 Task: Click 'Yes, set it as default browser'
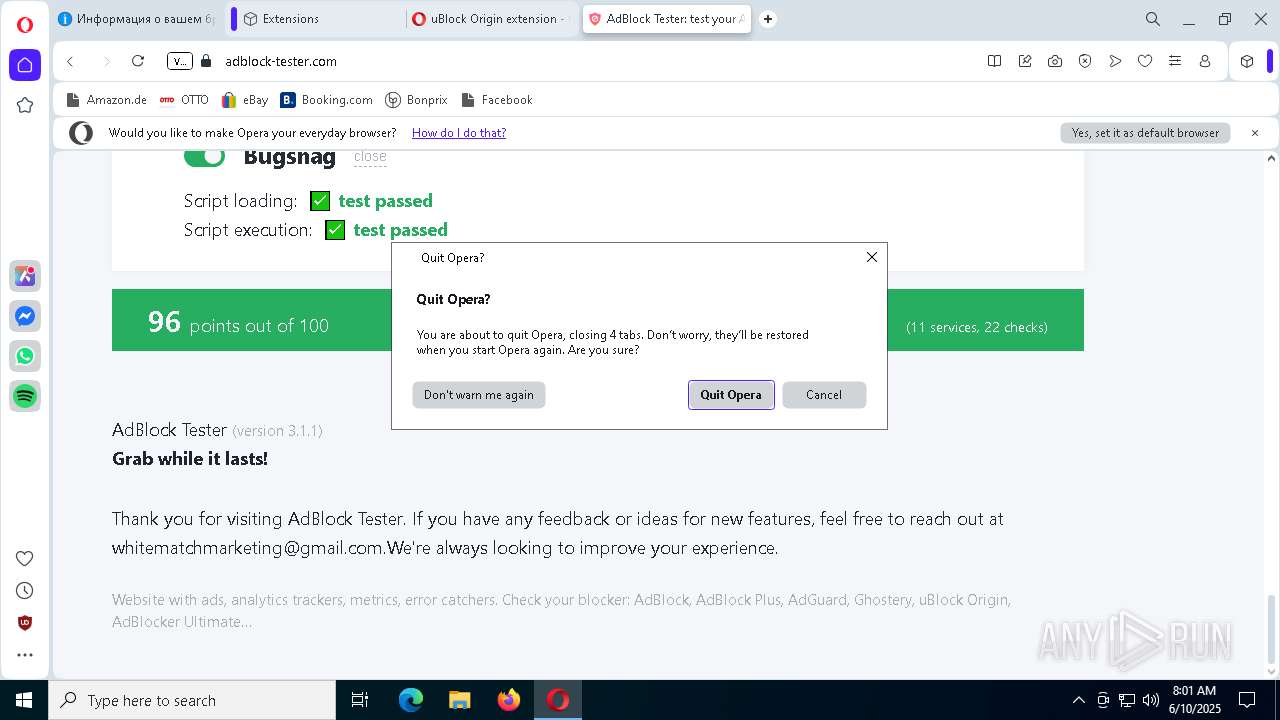coord(1145,133)
